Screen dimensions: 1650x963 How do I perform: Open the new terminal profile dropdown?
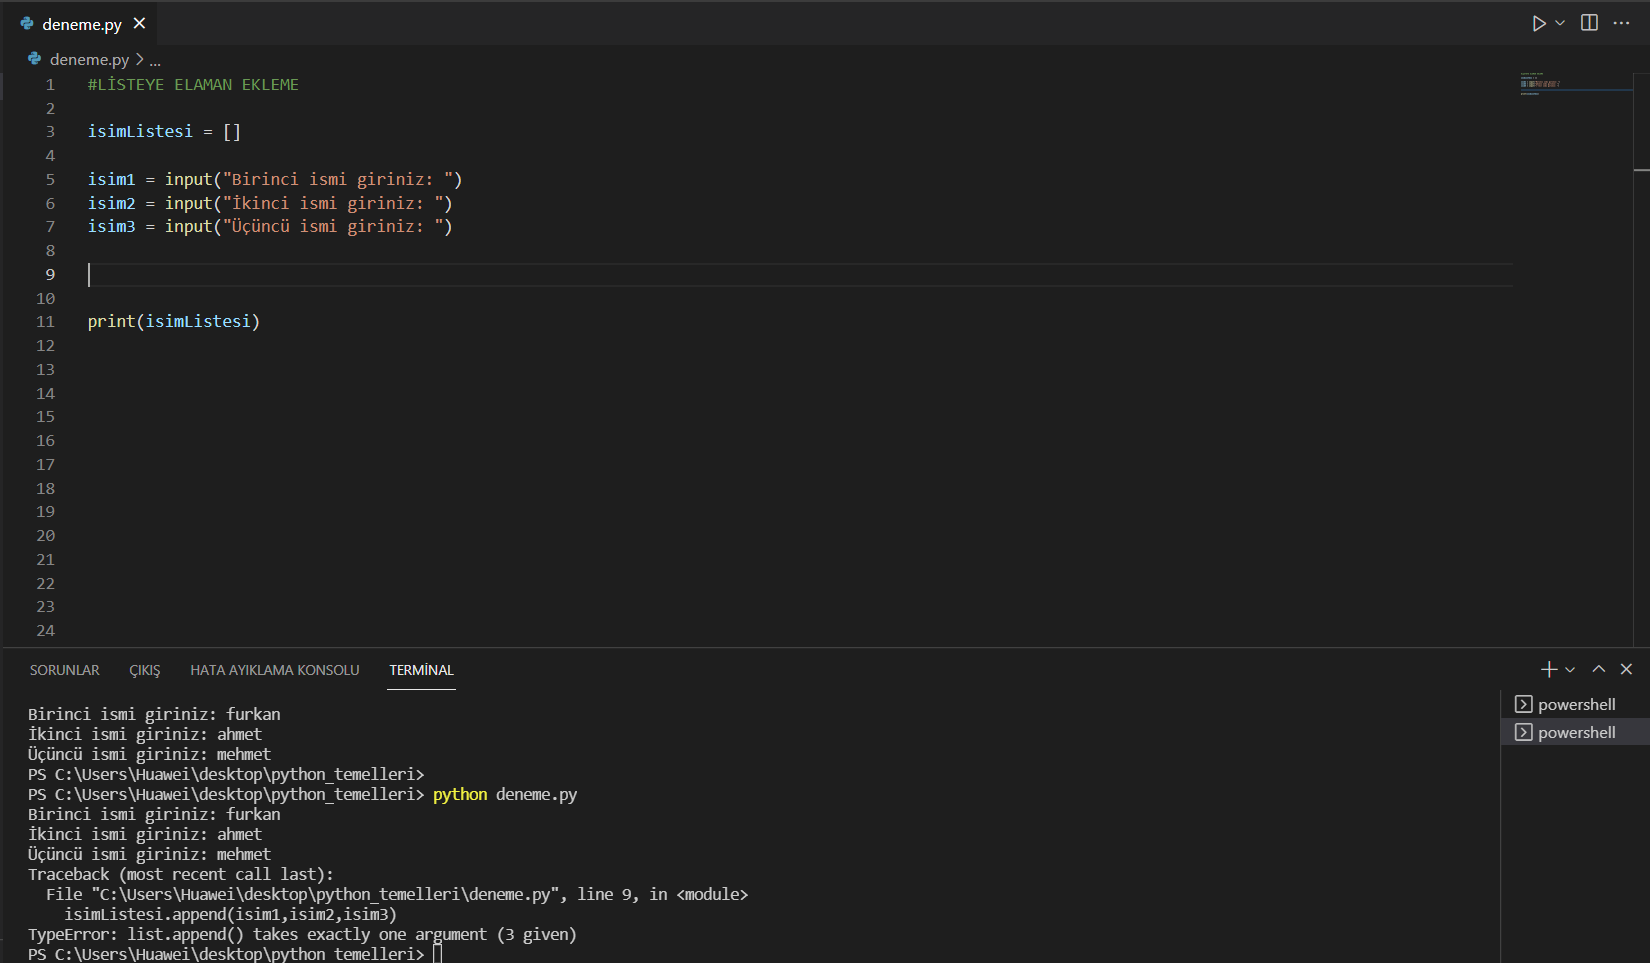pos(1570,669)
